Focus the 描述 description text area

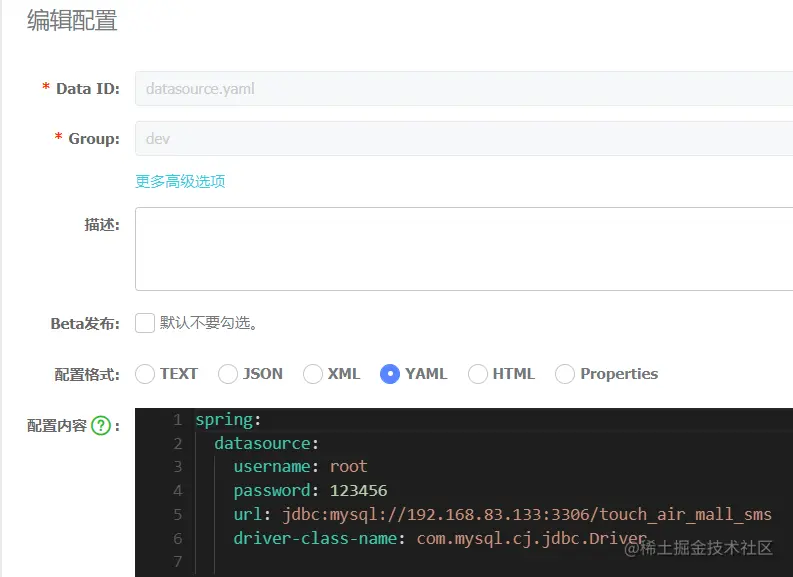click(x=464, y=249)
